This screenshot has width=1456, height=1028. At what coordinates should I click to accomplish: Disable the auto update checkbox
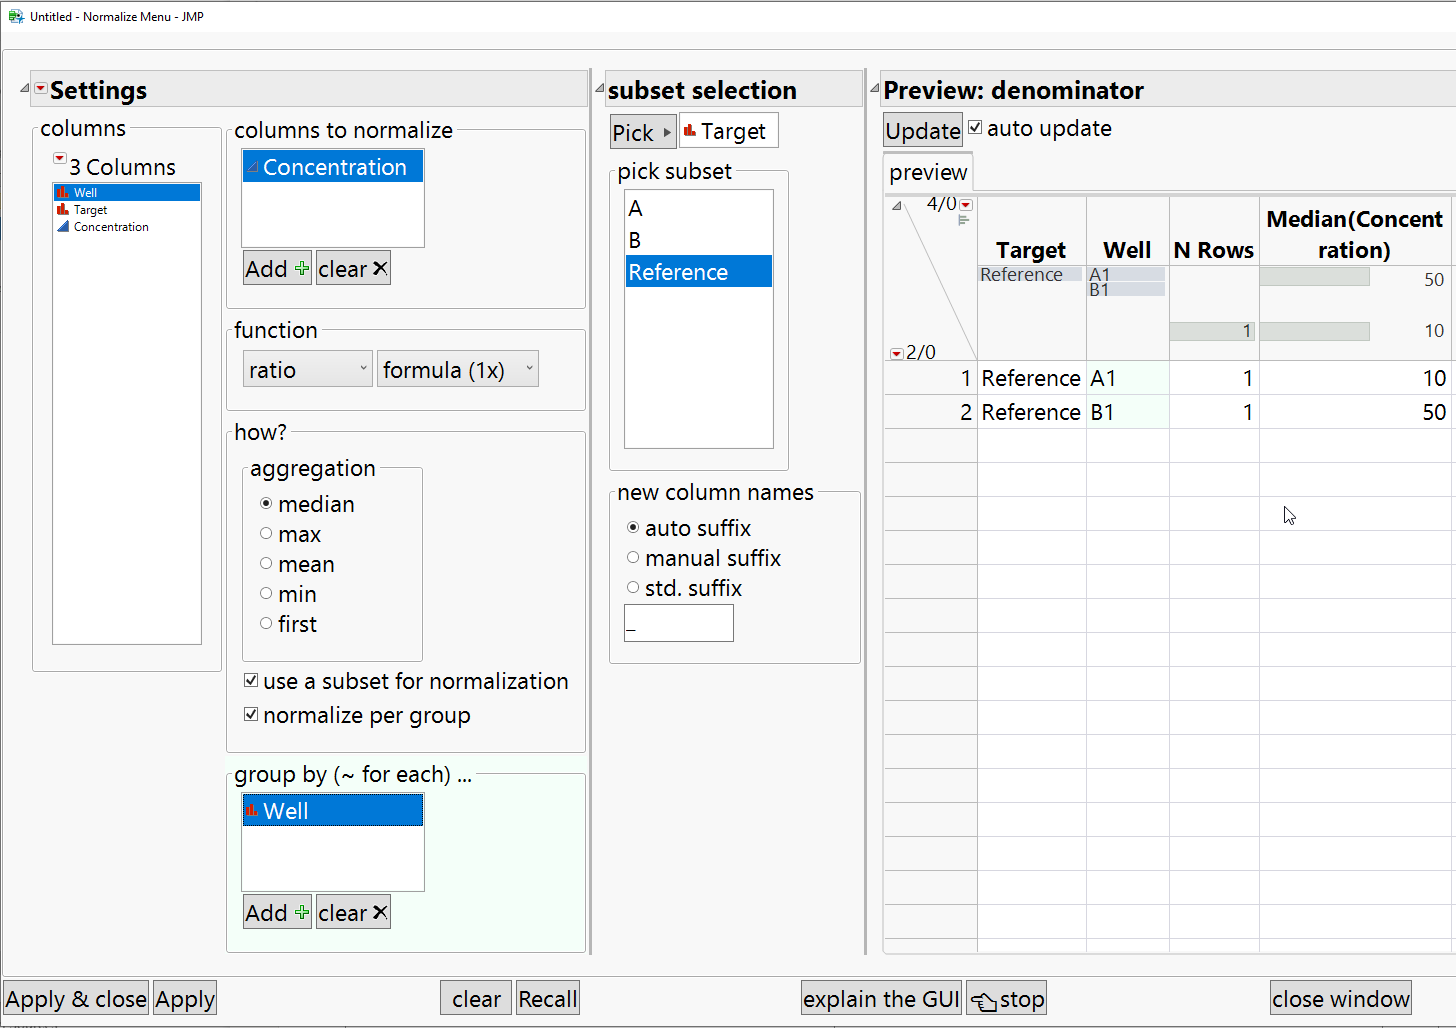(975, 128)
